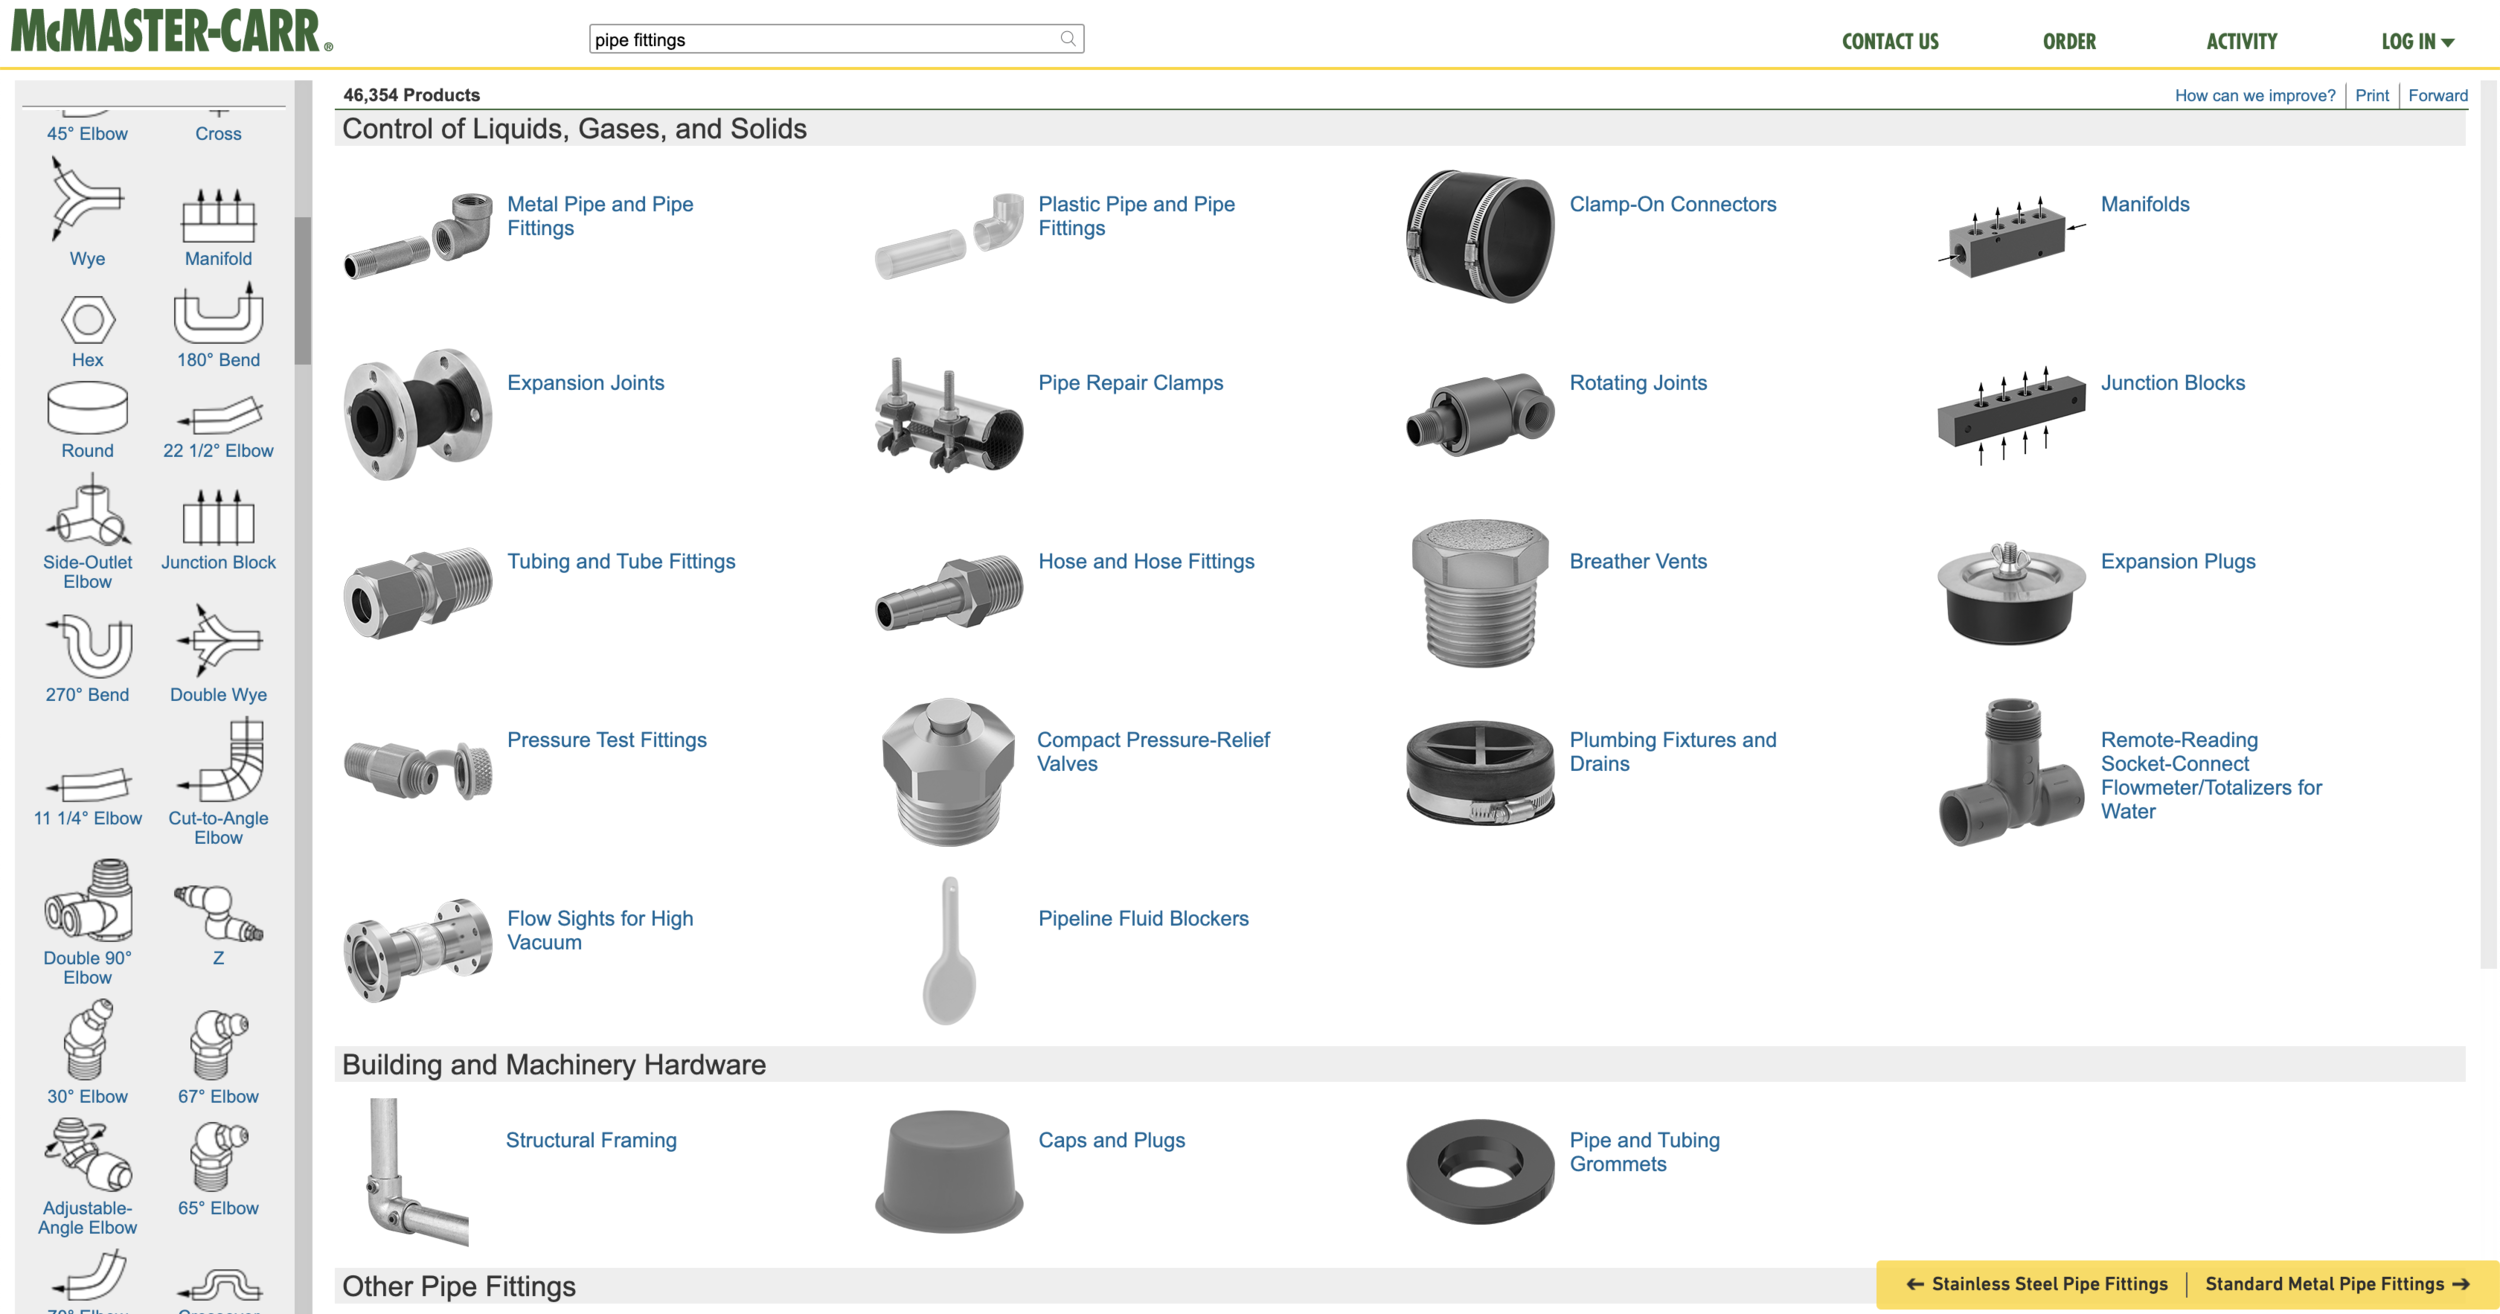Go back to Stainless Steel Pipe Fittings
The height and width of the screenshot is (1314, 2500).
(2037, 1284)
